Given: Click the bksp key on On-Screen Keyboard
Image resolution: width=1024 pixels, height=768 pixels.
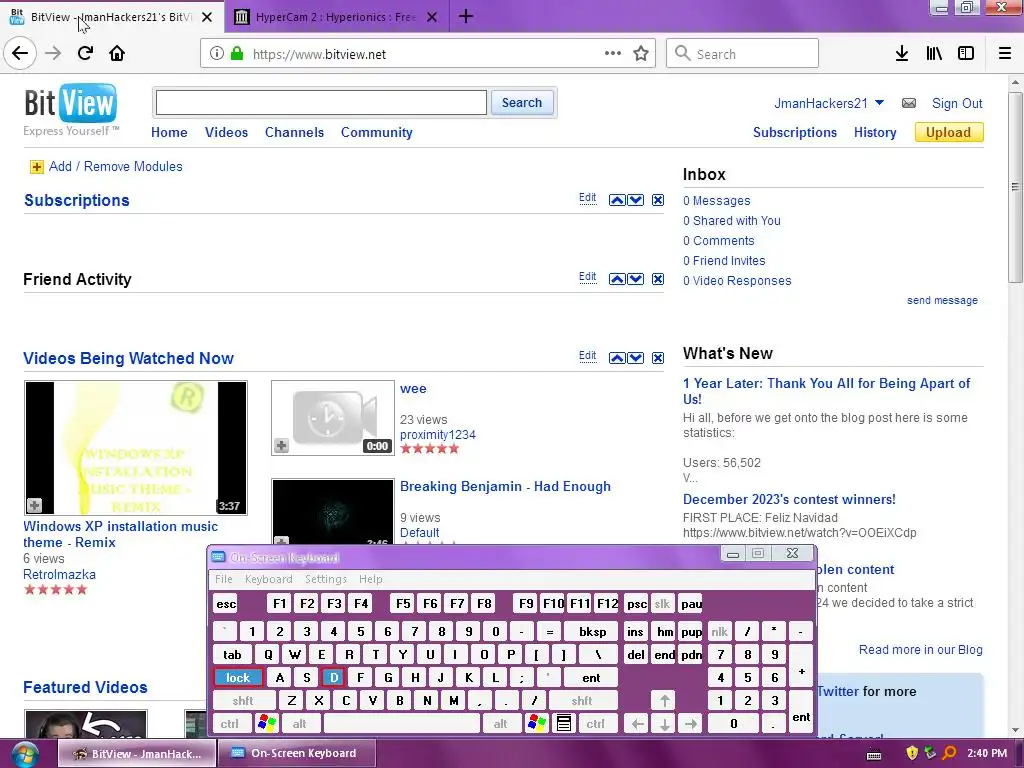Looking at the screenshot, I should point(593,632).
